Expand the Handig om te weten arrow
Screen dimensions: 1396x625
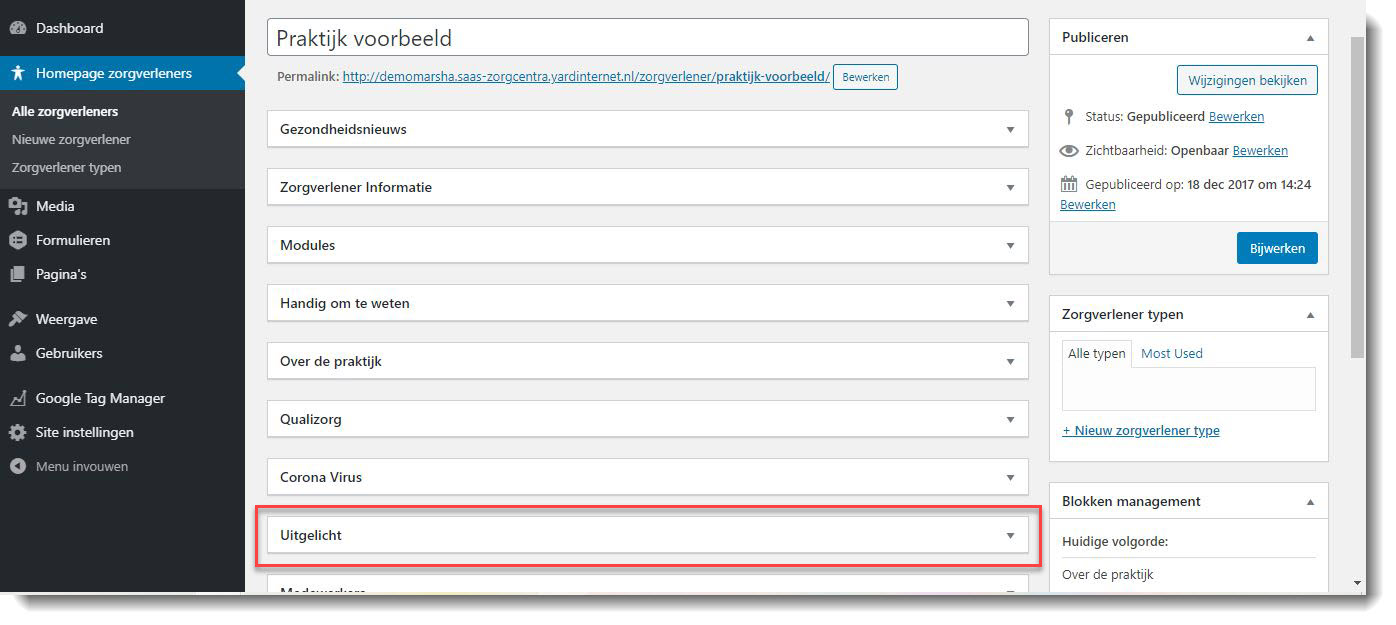1010,304
